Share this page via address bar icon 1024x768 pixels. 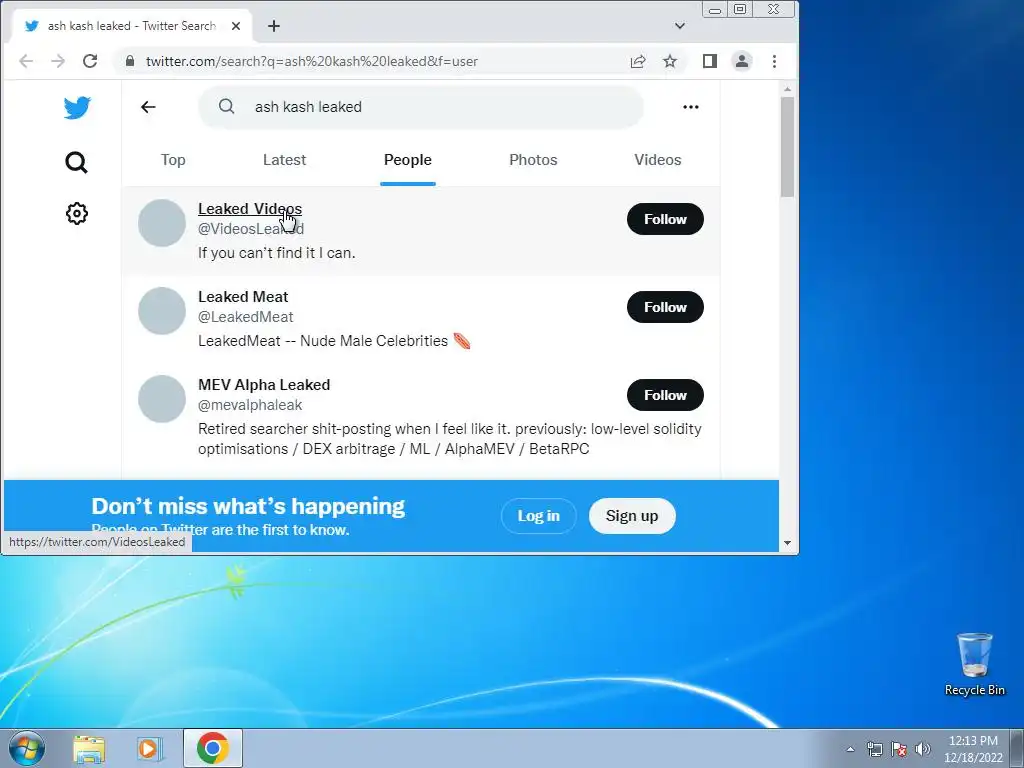coord(637,61)
